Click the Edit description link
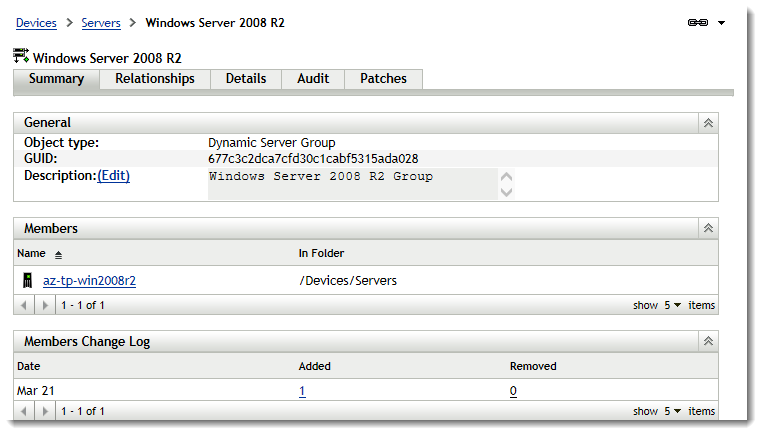Viewport: 762px width, 435px height. point(113,176)
